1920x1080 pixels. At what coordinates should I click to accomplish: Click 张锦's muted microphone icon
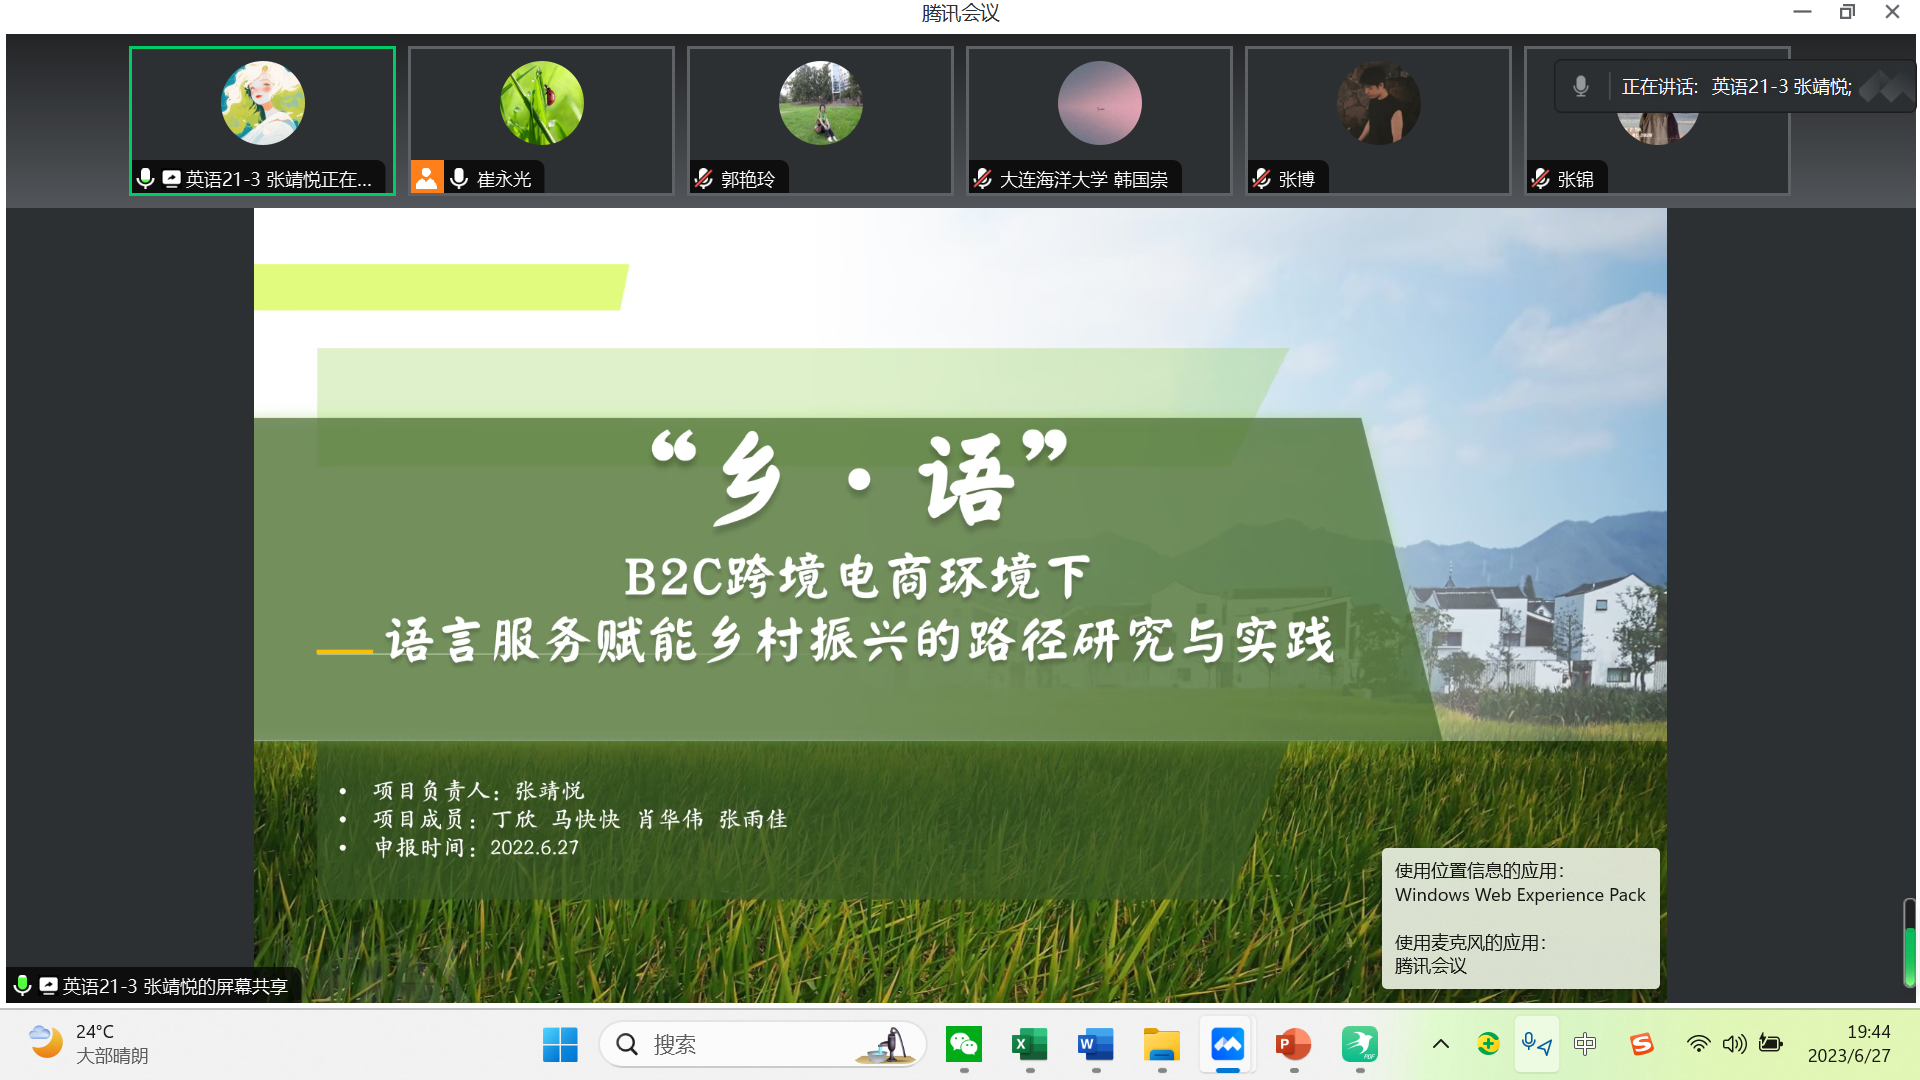click(1541, 179)
